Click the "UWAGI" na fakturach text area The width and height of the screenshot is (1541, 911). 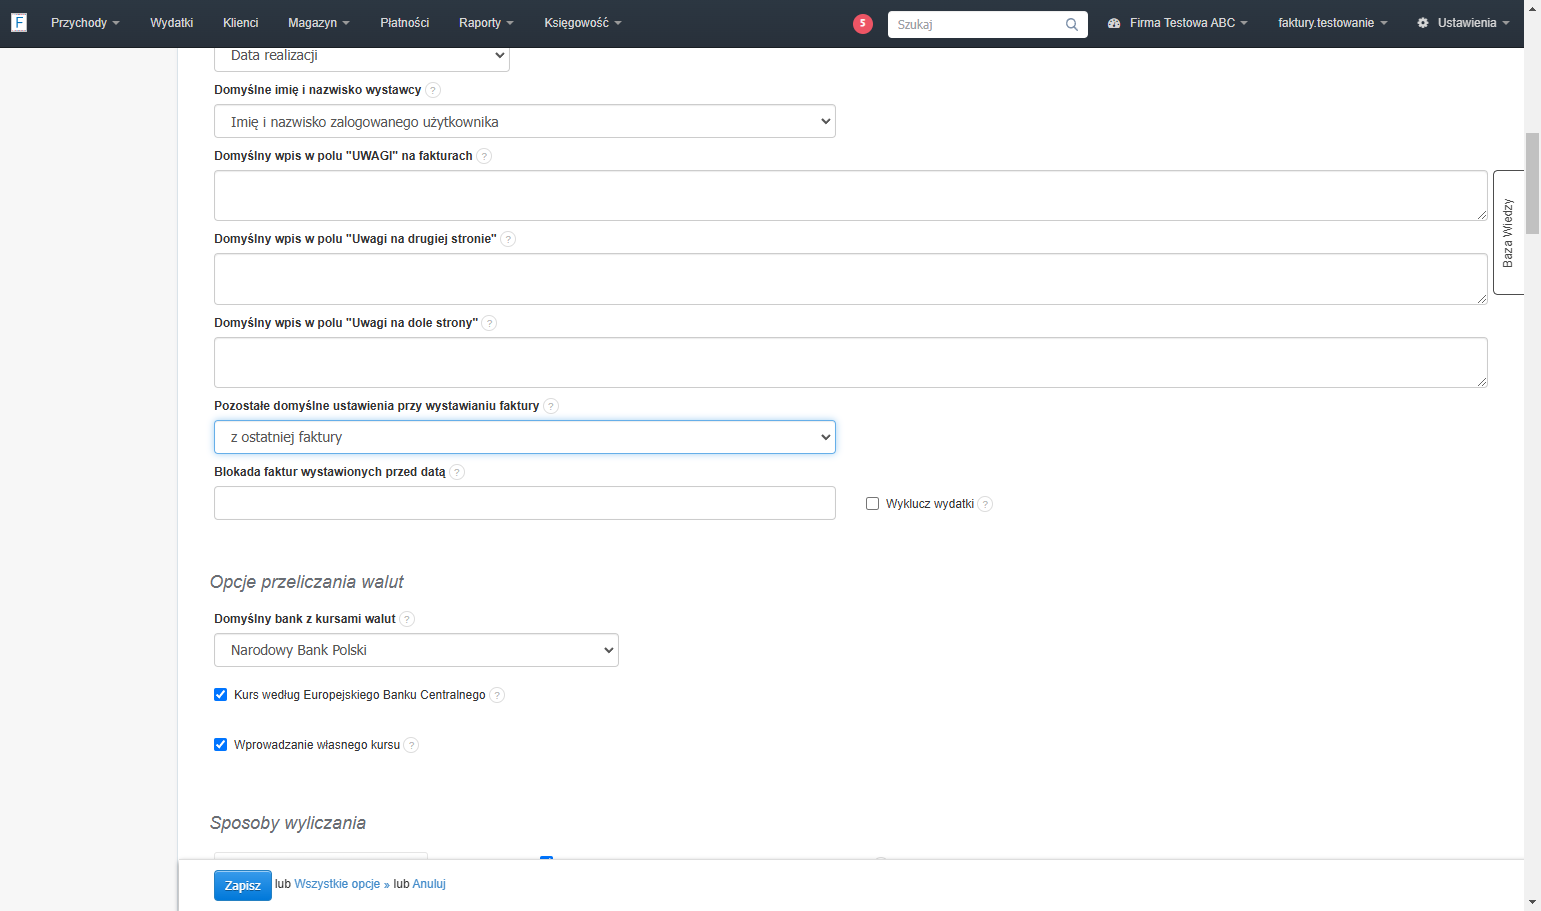[x=851, y=196]
